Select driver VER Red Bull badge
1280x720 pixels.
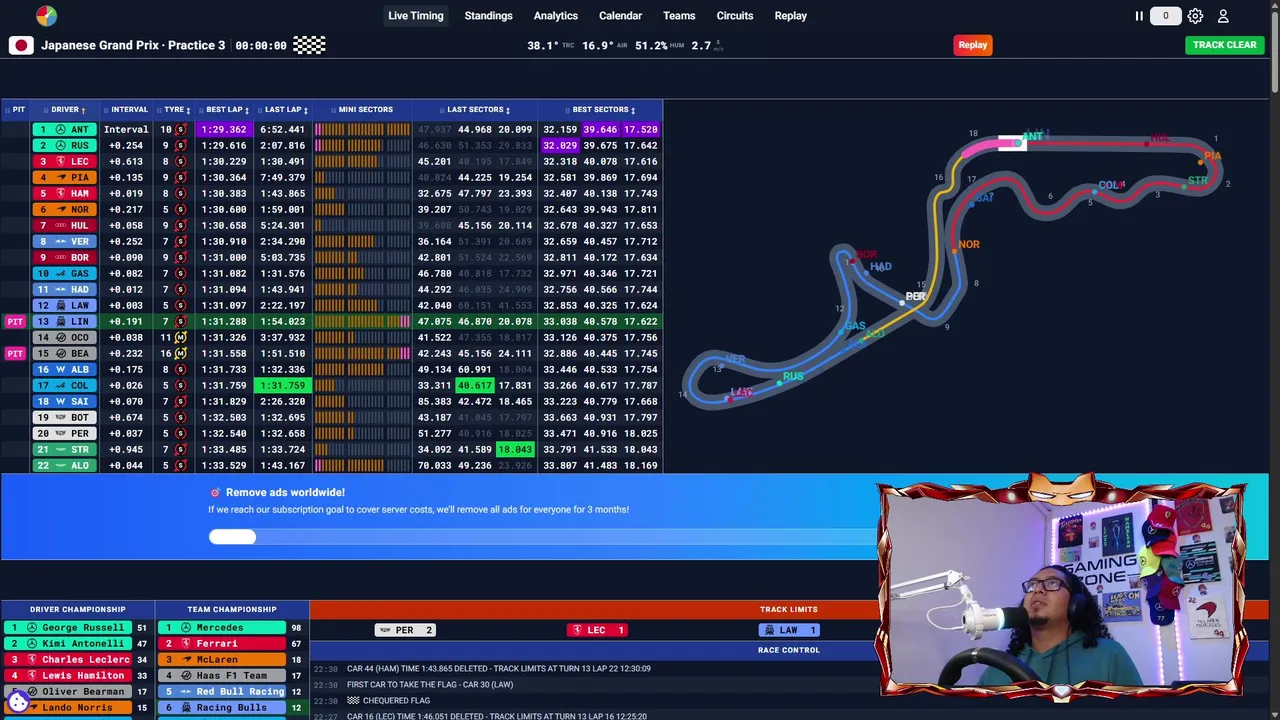point(64,241)
